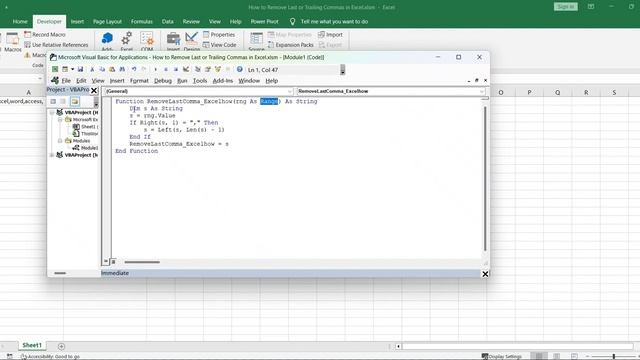The width and height of the screenshot is (640, 360).
Task: Switch to the Formulas tab in Excel
Action: pos(142,22)
